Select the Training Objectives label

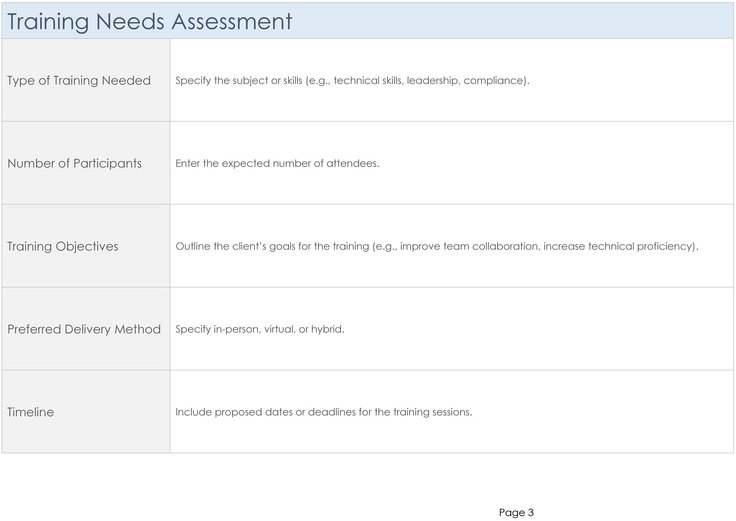point(63,246)
